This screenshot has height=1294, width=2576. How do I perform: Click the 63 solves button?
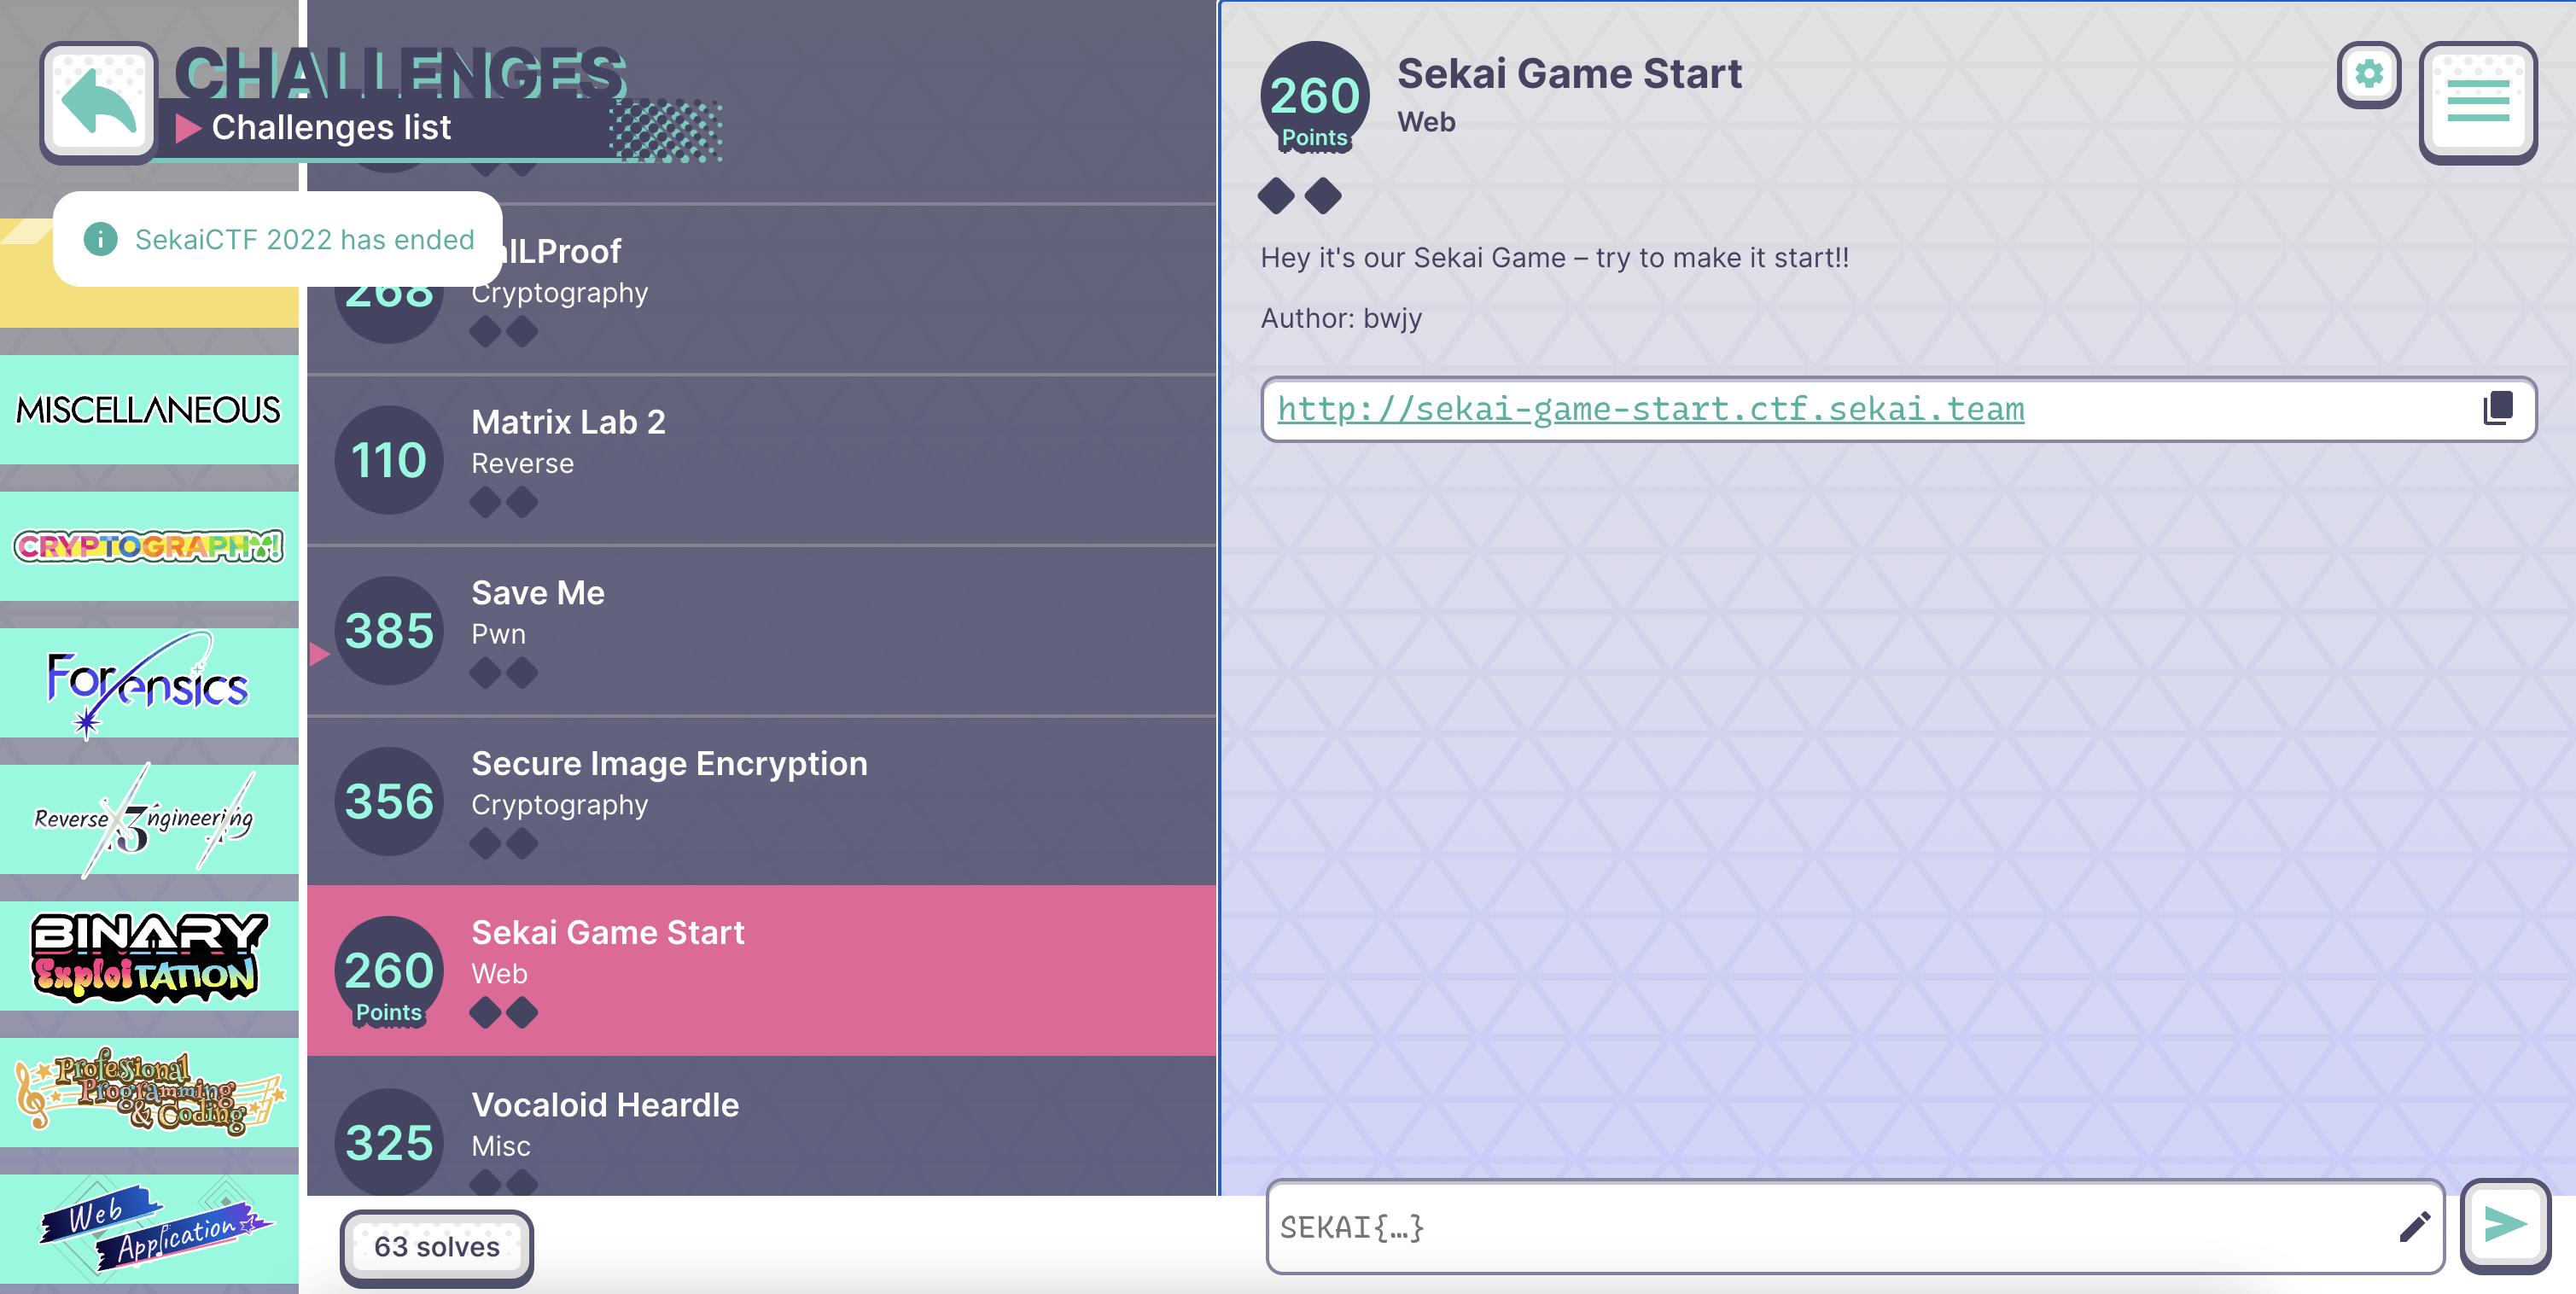(437, 1247)
